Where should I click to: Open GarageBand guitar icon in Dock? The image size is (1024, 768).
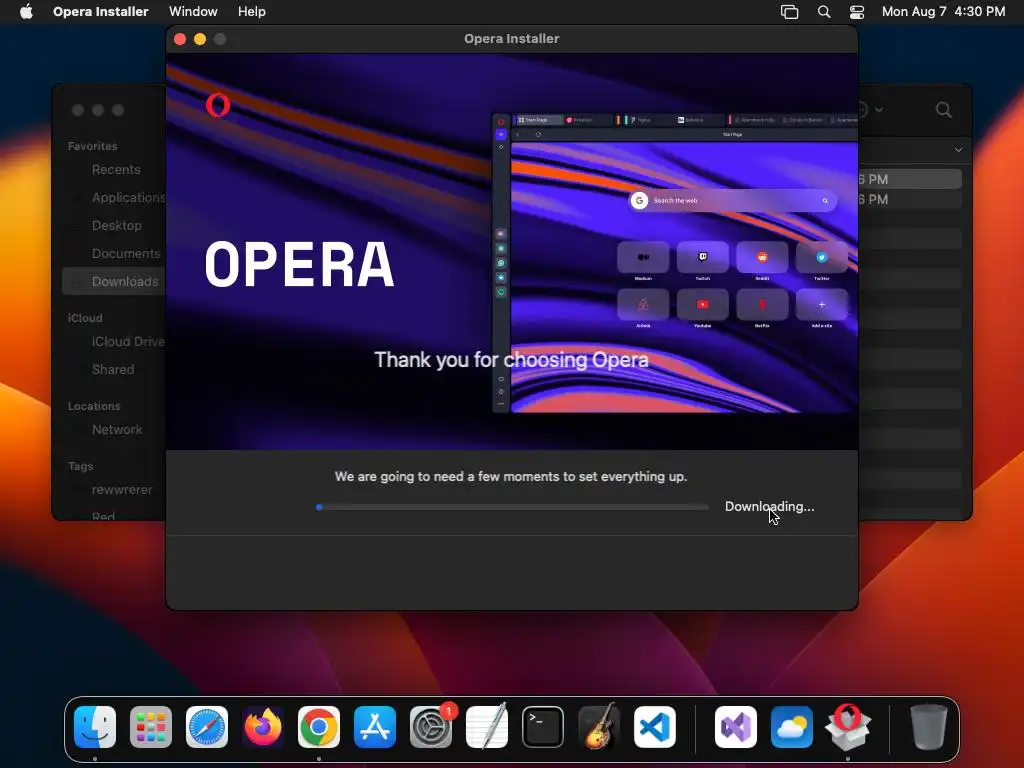pyautogui.click(x=599, y=727)
